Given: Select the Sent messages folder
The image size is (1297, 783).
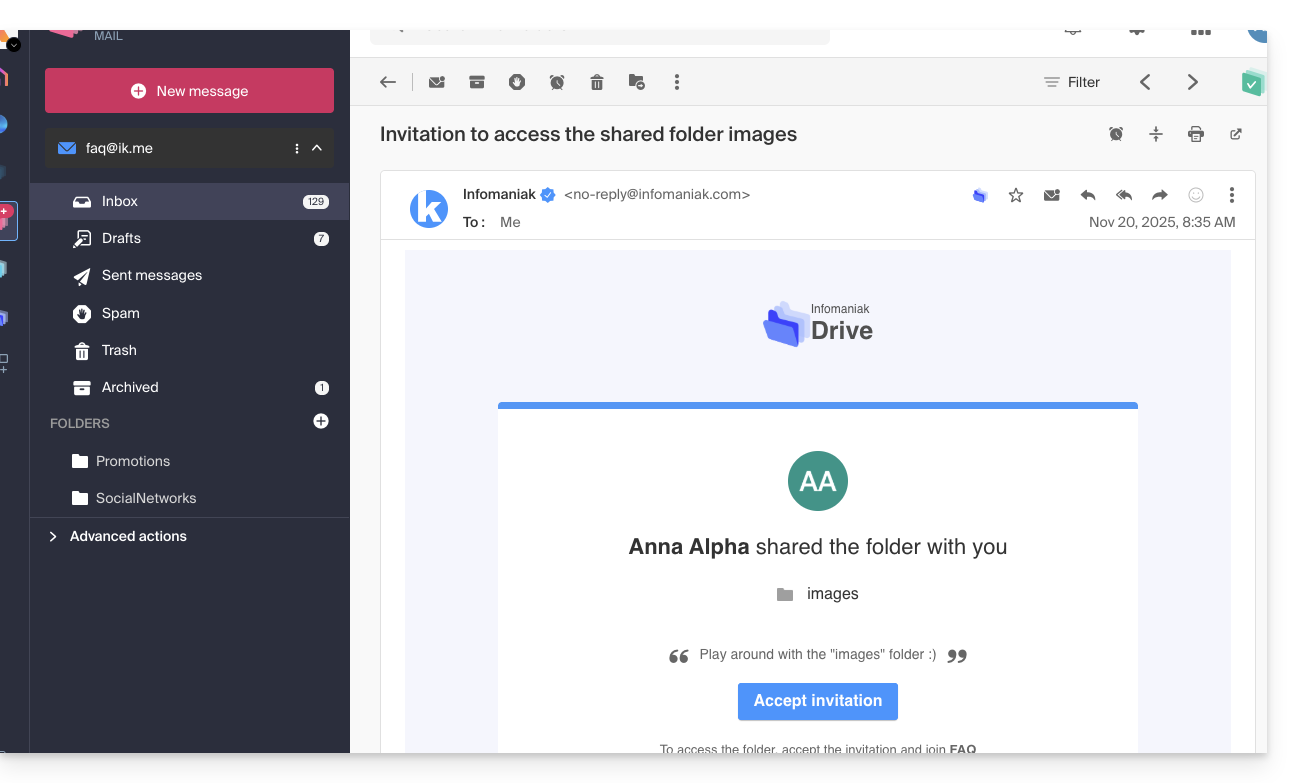Looking at the screenshot, I should coord(151,276).
